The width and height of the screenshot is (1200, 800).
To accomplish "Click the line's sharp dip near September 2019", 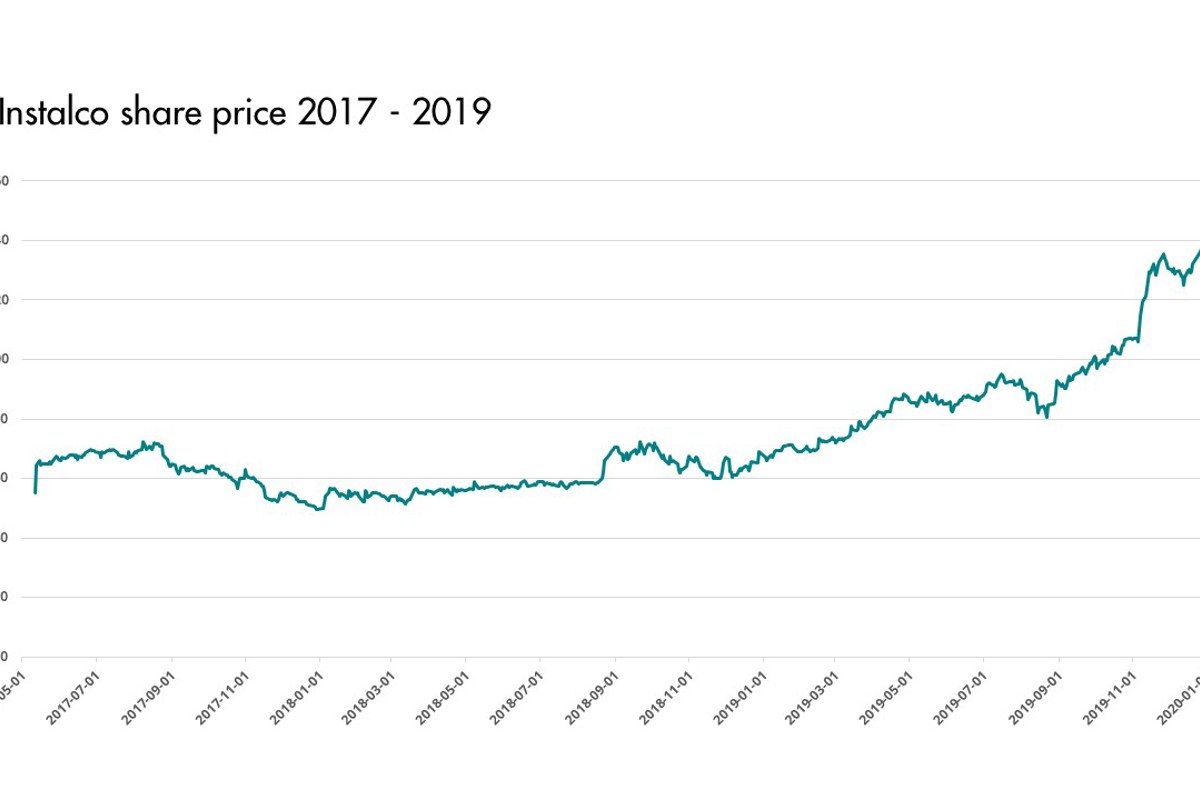I will pyautogui.click(x=1046, y=415).
